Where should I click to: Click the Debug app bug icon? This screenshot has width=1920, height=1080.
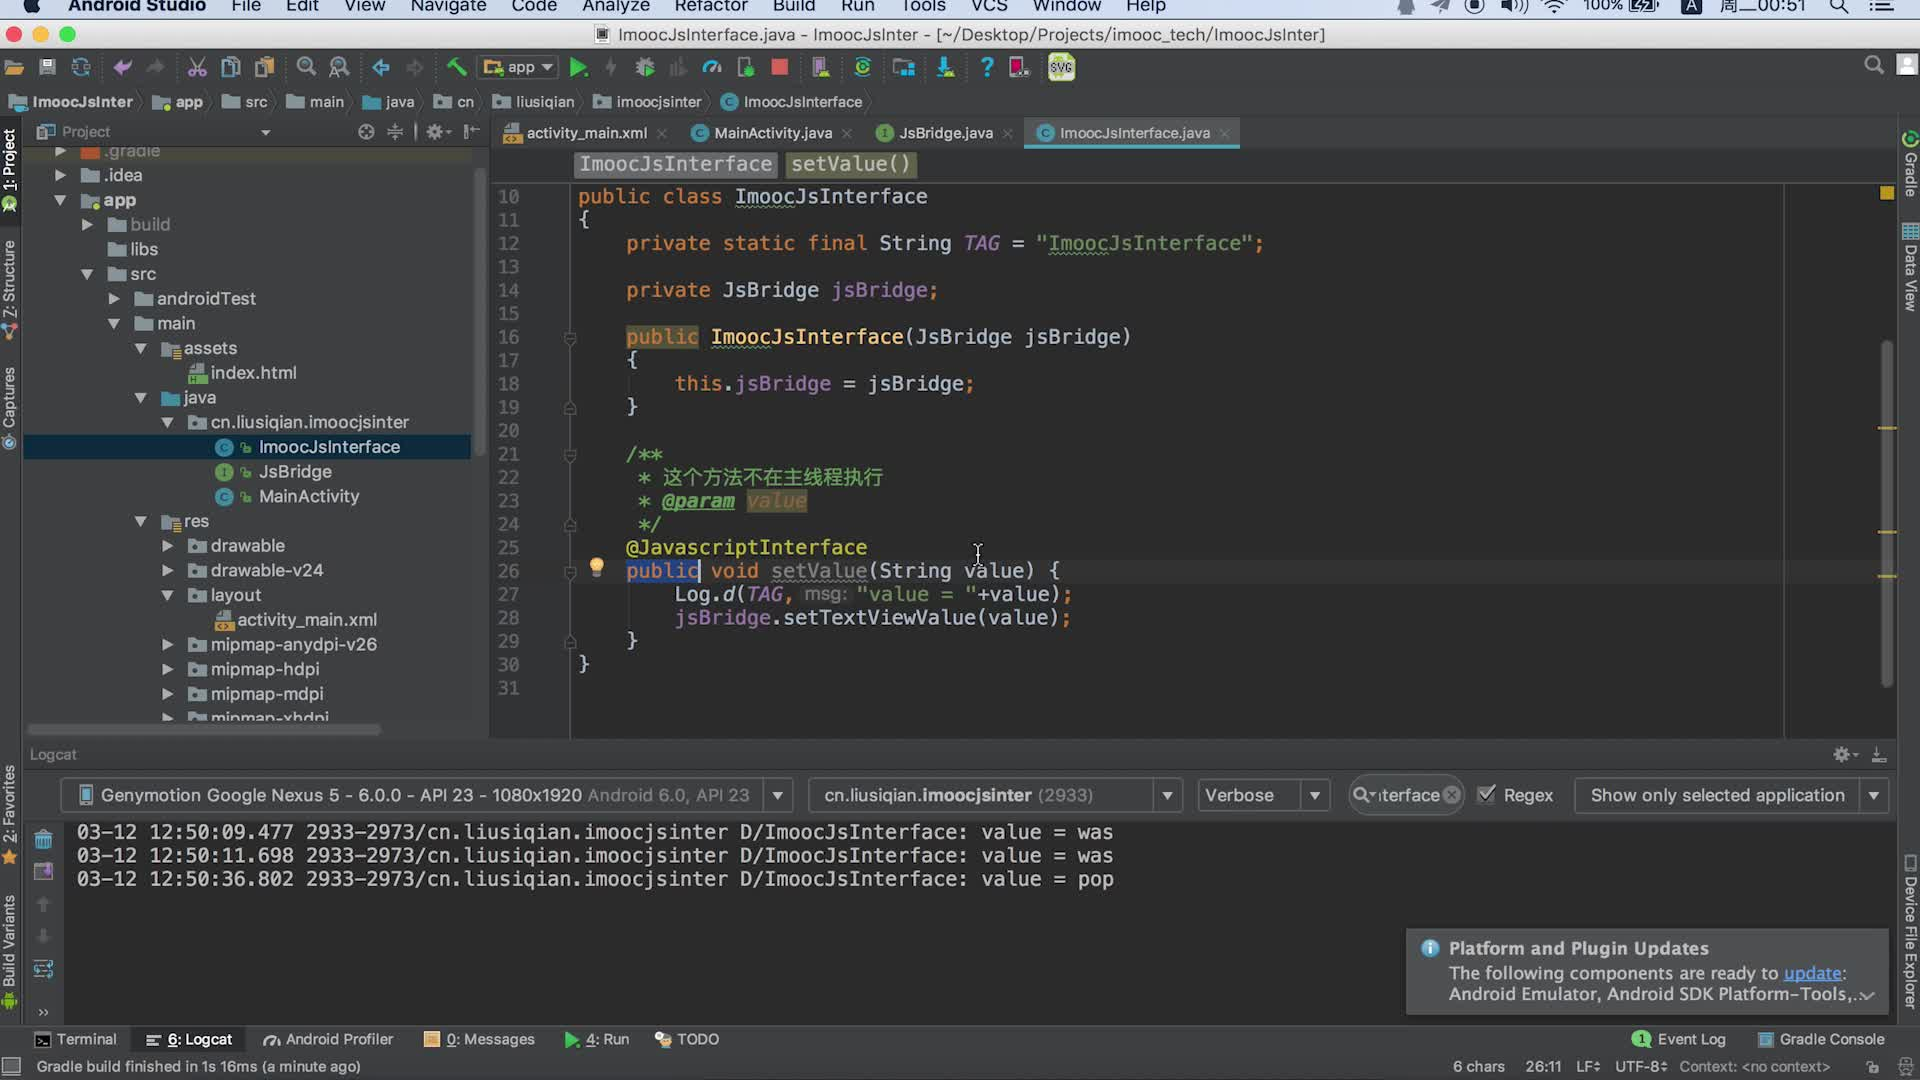tap(645, 68)
